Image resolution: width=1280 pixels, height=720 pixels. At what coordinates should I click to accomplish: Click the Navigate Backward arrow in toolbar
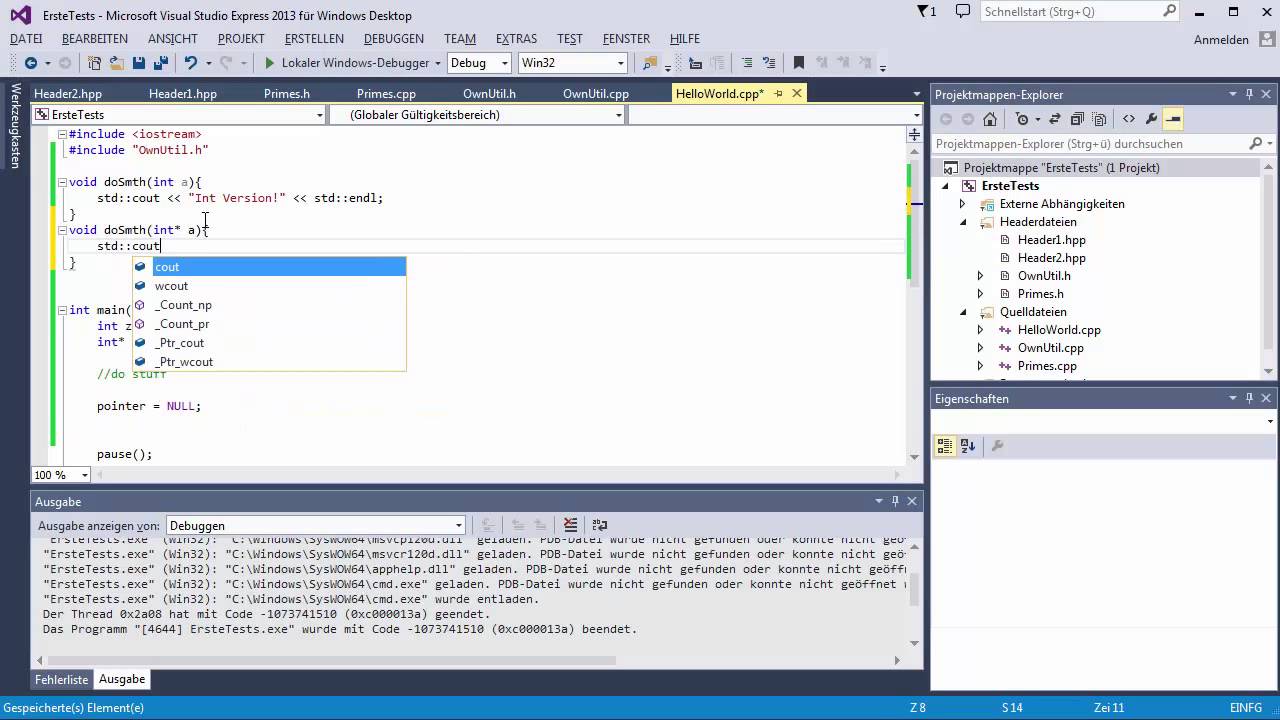click(x=30, y=63)
